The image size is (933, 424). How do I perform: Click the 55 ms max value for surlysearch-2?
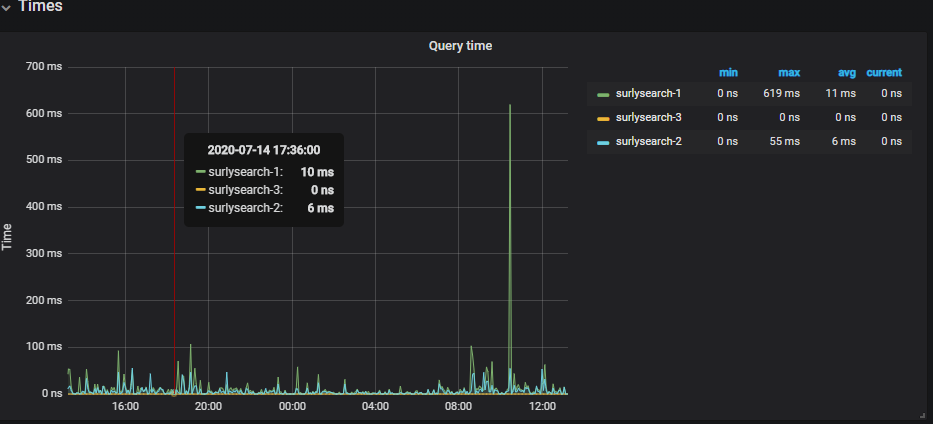click(x=787, y=142)
